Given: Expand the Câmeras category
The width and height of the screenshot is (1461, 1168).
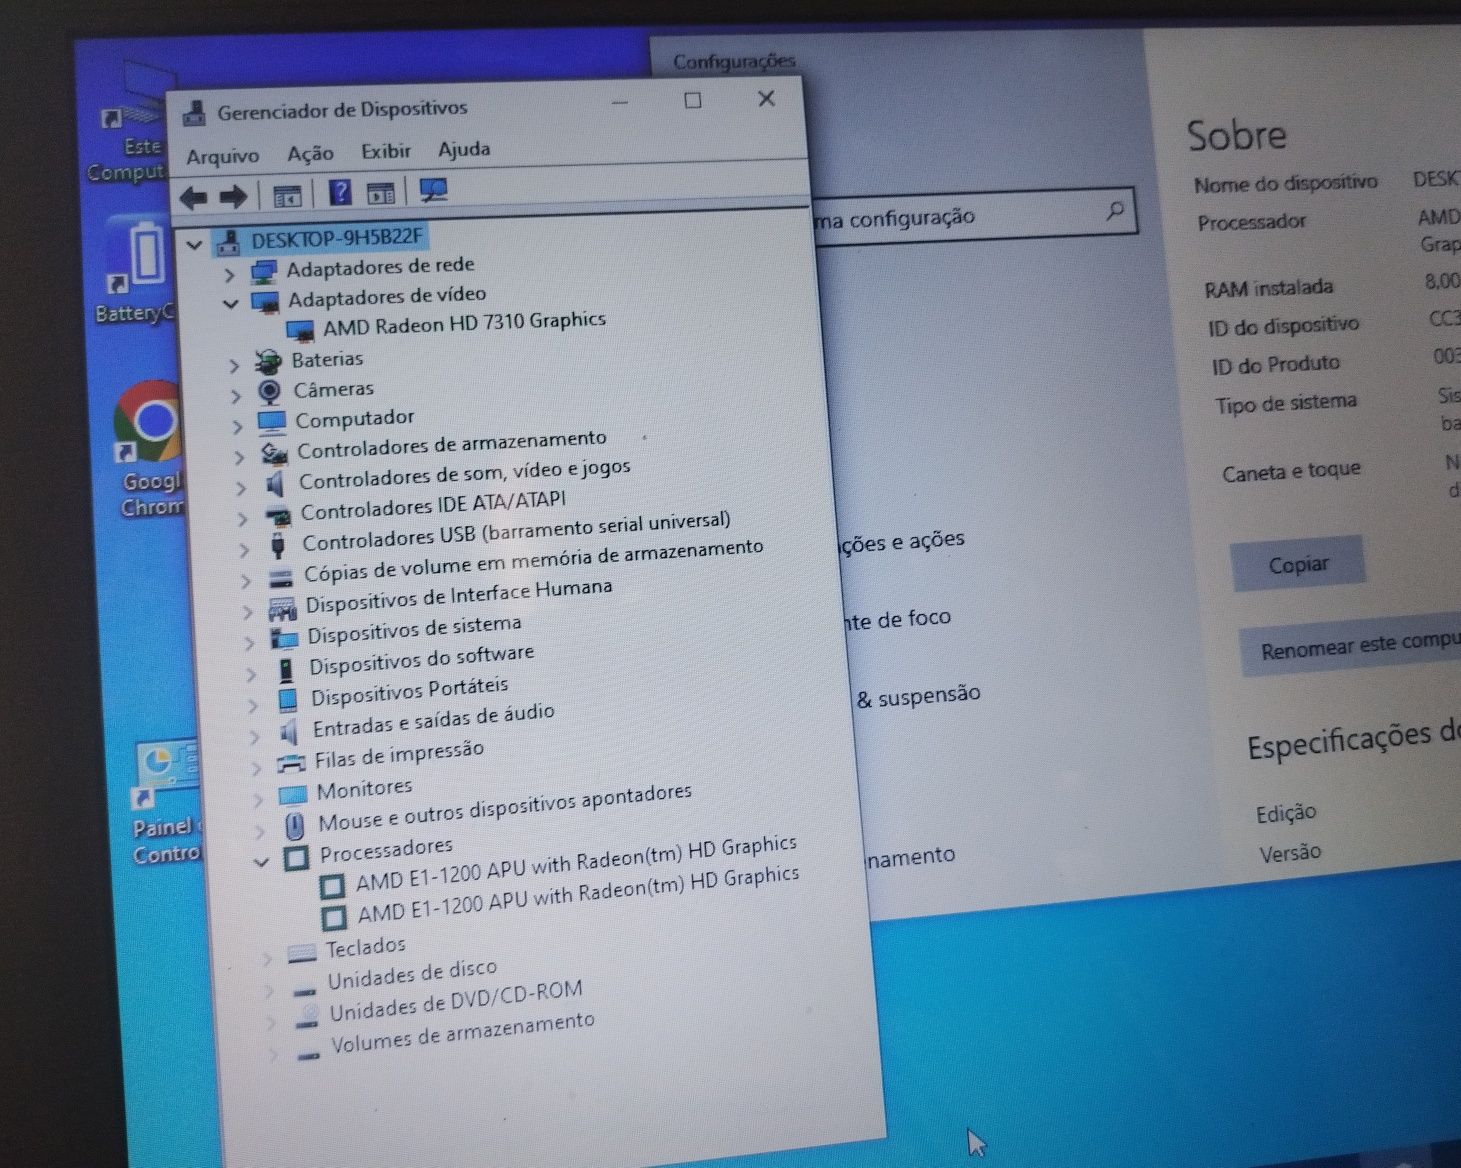Looking at the screenshot, I should [236, 395].
